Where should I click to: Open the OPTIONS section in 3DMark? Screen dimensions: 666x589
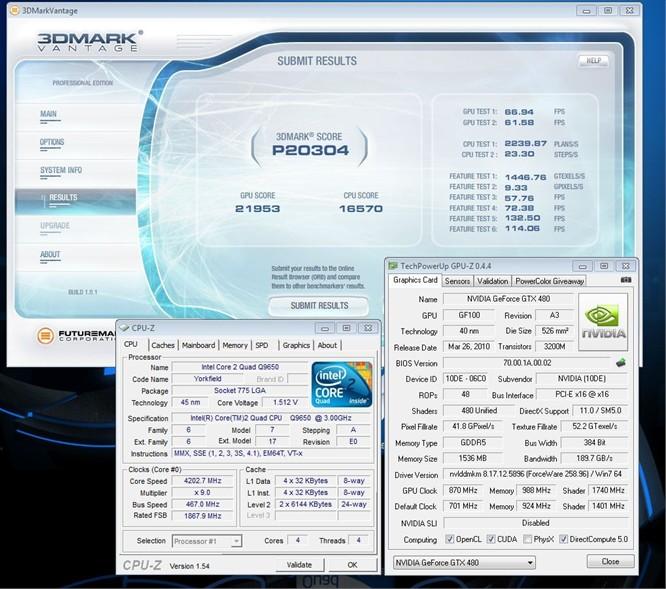[x=52, y=142]
